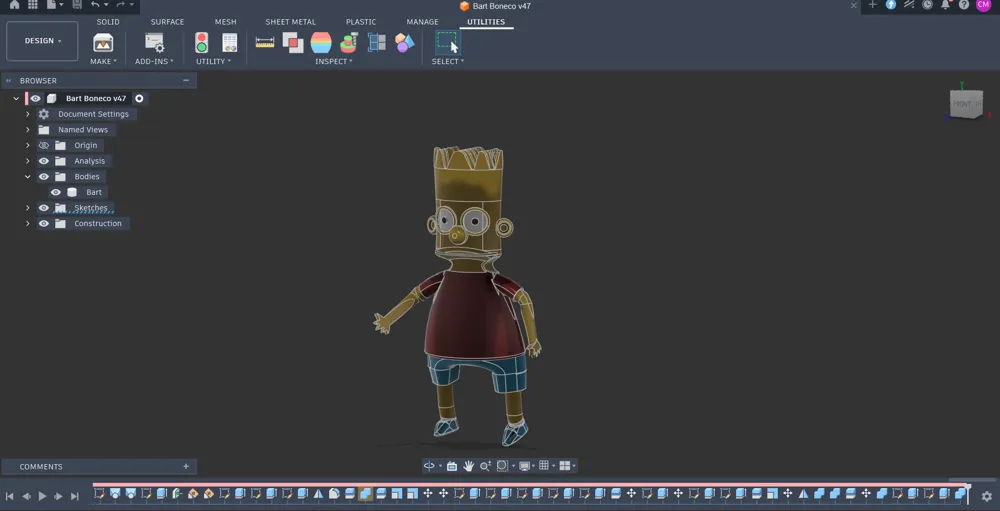The image size is (1000, 511).
Task: Click the colorful shapes Inspect icon
Action: (x=405, y=43)
